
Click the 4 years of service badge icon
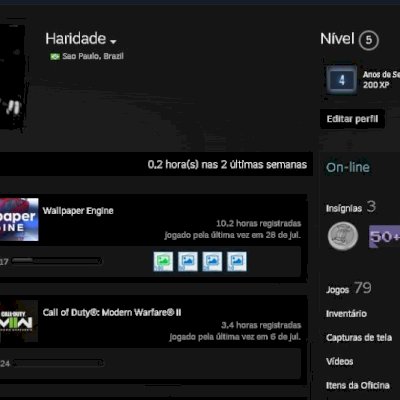point(341,80)
